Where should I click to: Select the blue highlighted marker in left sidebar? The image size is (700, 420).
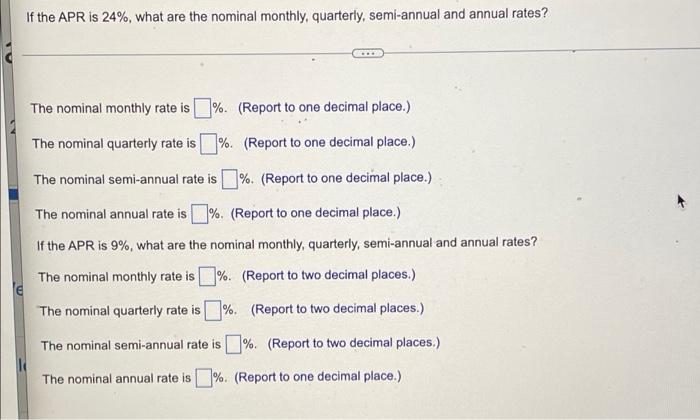pos(14,195)
